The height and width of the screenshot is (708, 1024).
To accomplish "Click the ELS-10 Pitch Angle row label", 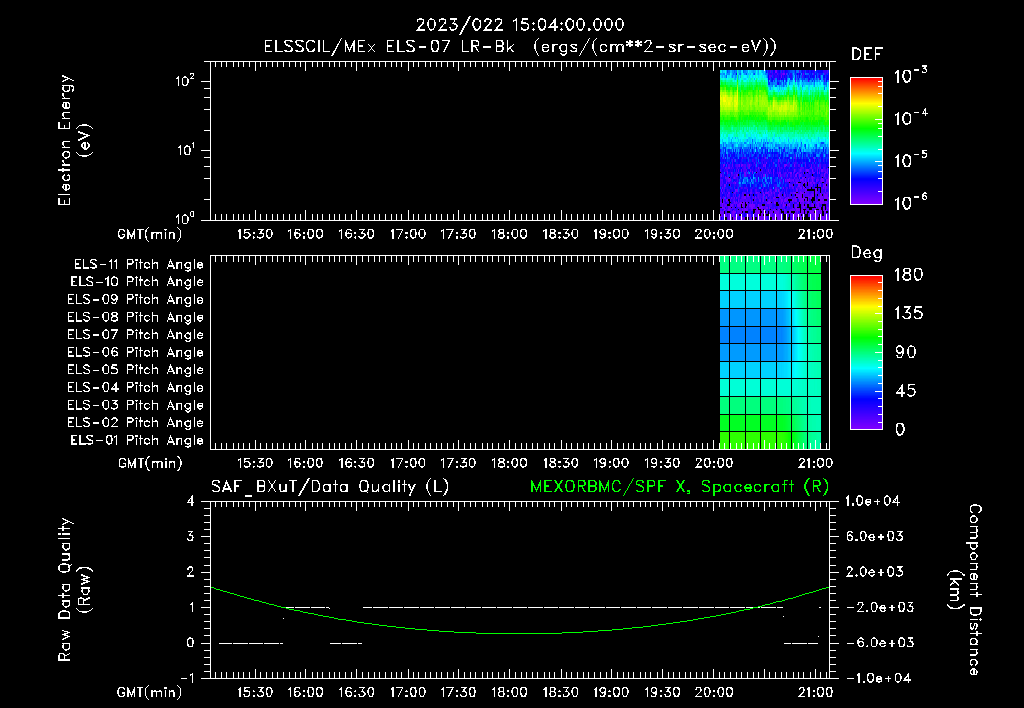I will [137, 282].
